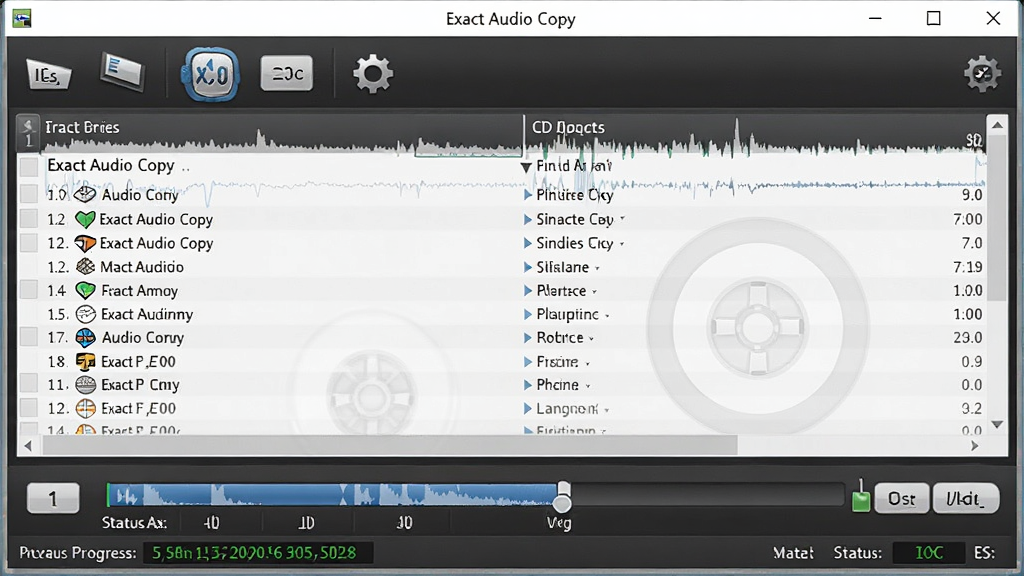The image size is (1024, 576).
Task: Click the green '10C' Status field
Action: tap(928, 553)
